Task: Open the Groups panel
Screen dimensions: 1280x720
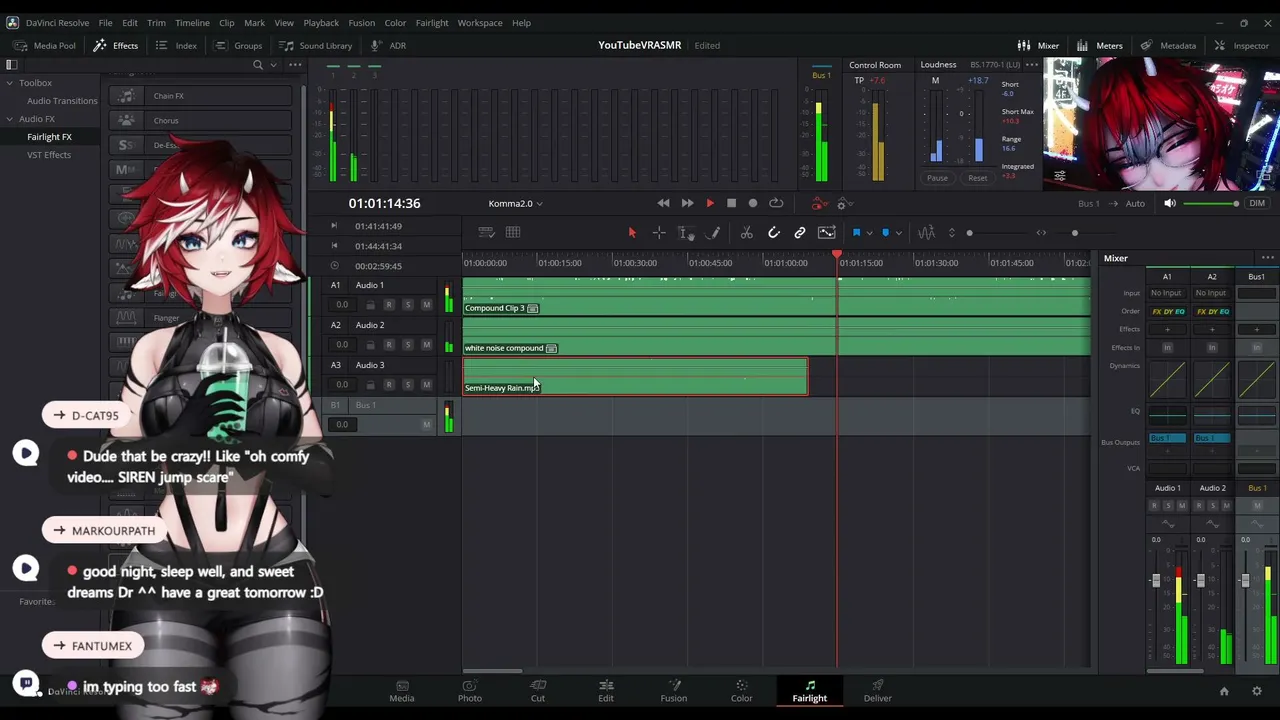Action: tap(238, 45)
